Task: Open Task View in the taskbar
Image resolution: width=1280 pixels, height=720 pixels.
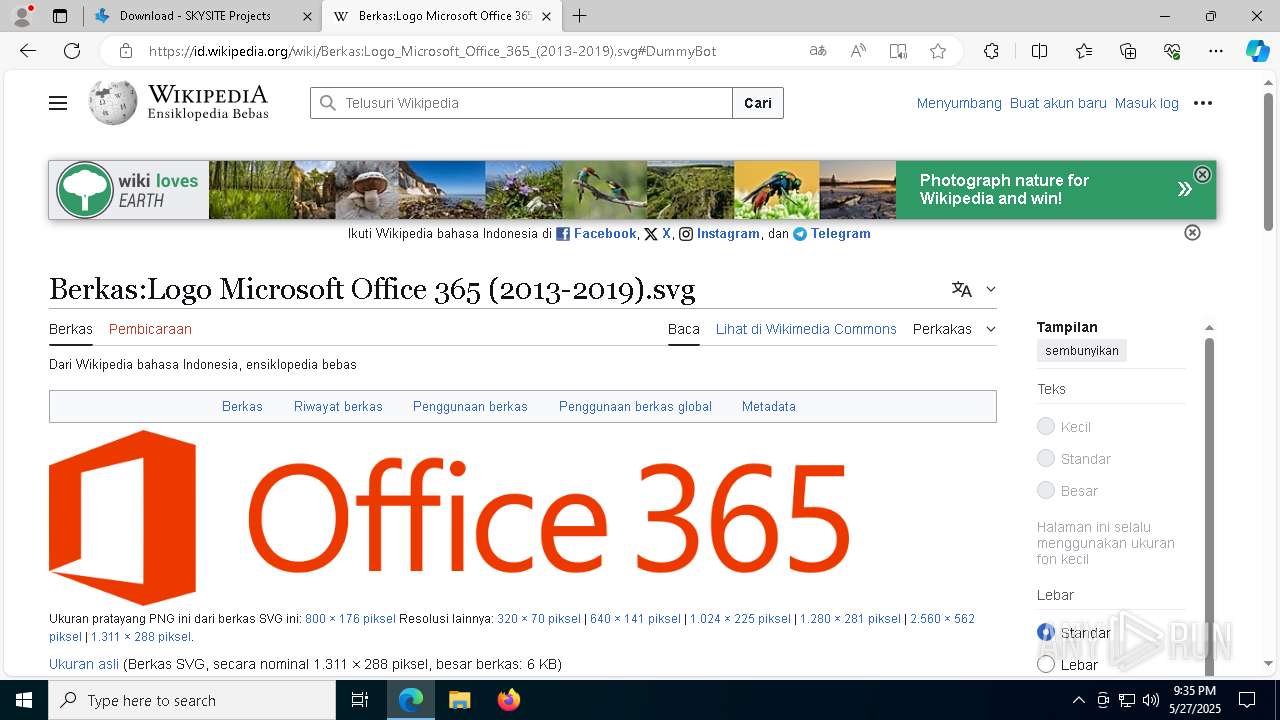Action: [x=360, y=700]
